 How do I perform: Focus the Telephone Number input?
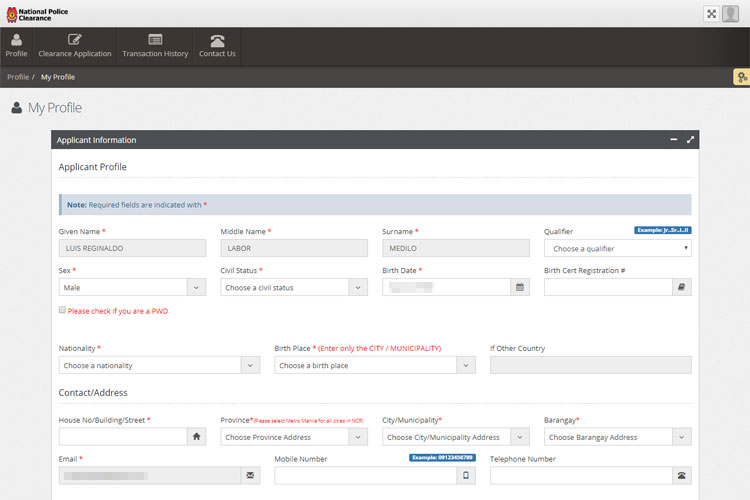pyautogui.click(x=581, y=476)
